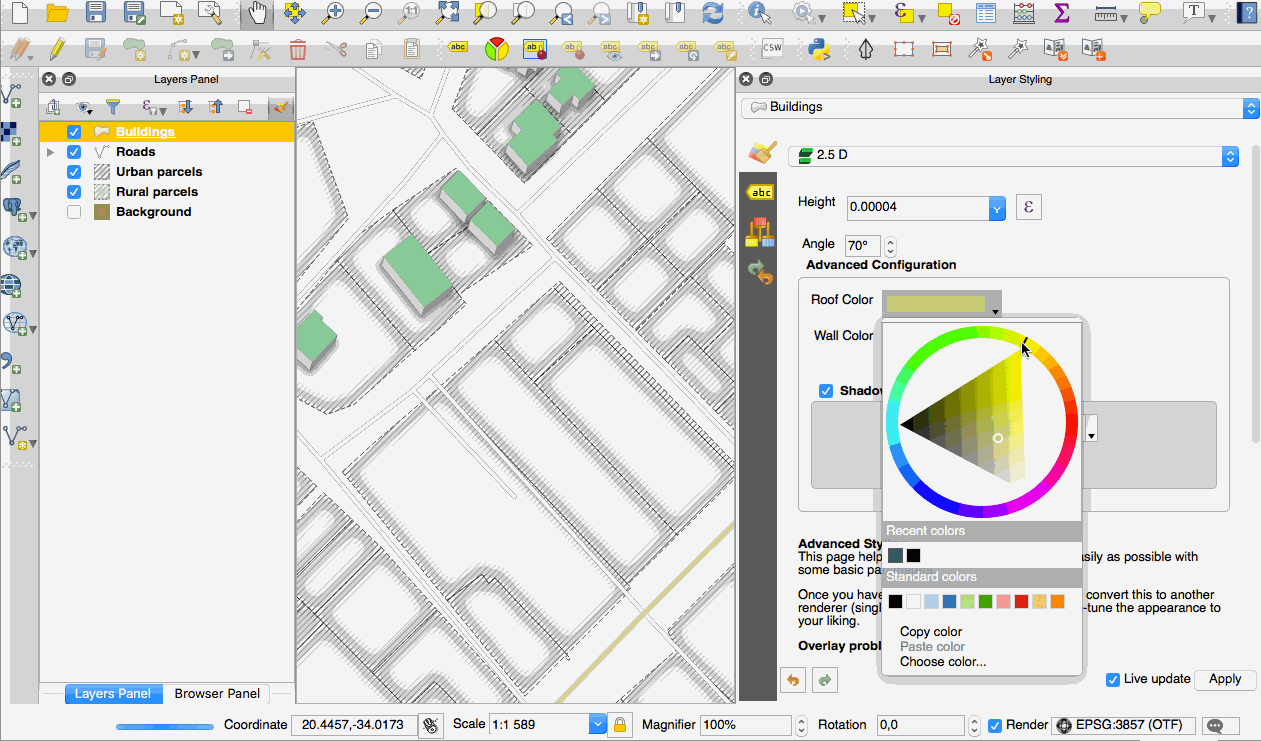Click the Filter Legend funnel icon
The width and height of the screenshot is (1261, 741).
coord(113,107)
